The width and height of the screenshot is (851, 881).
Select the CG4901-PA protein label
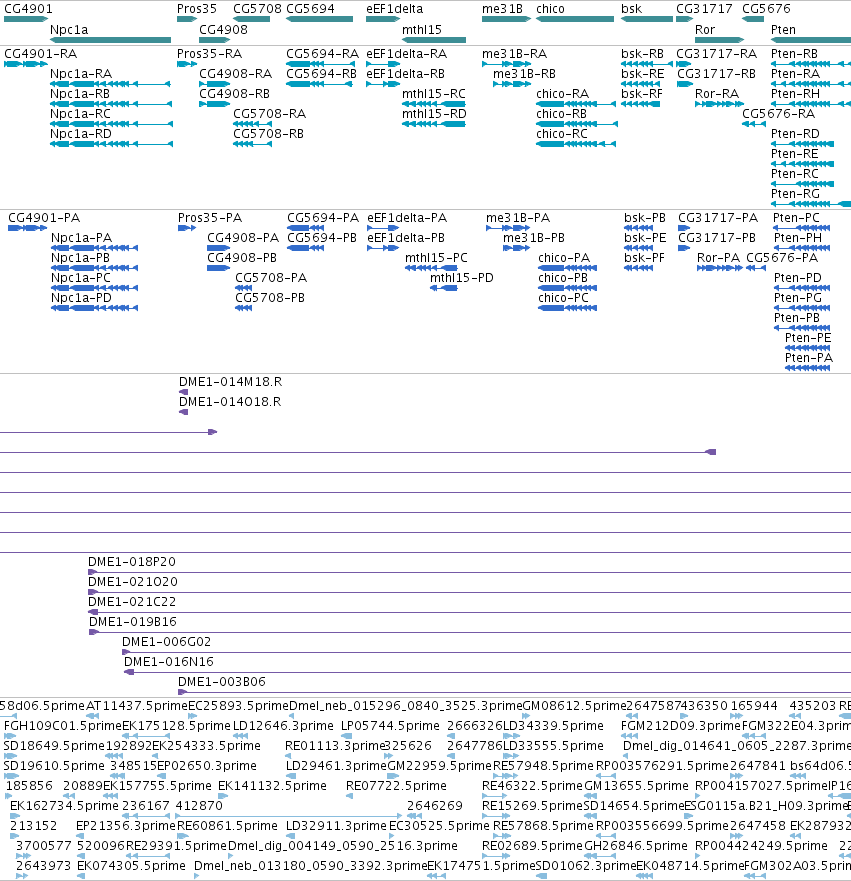pyautogui.click(x=44, y=218)
